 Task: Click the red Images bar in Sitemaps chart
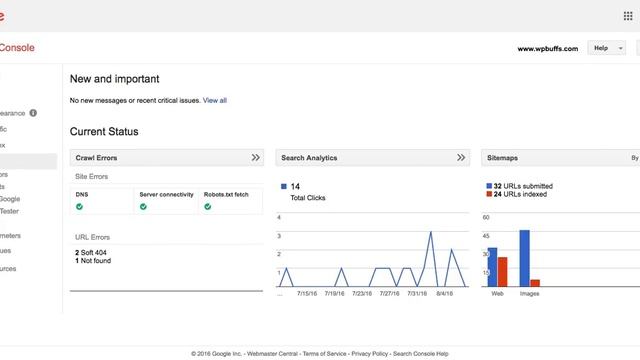[x=535, y=283]
